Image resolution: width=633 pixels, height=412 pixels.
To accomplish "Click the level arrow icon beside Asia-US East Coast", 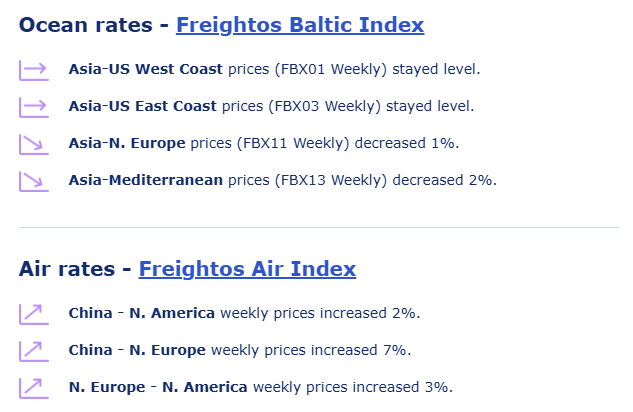I will 33,107.
